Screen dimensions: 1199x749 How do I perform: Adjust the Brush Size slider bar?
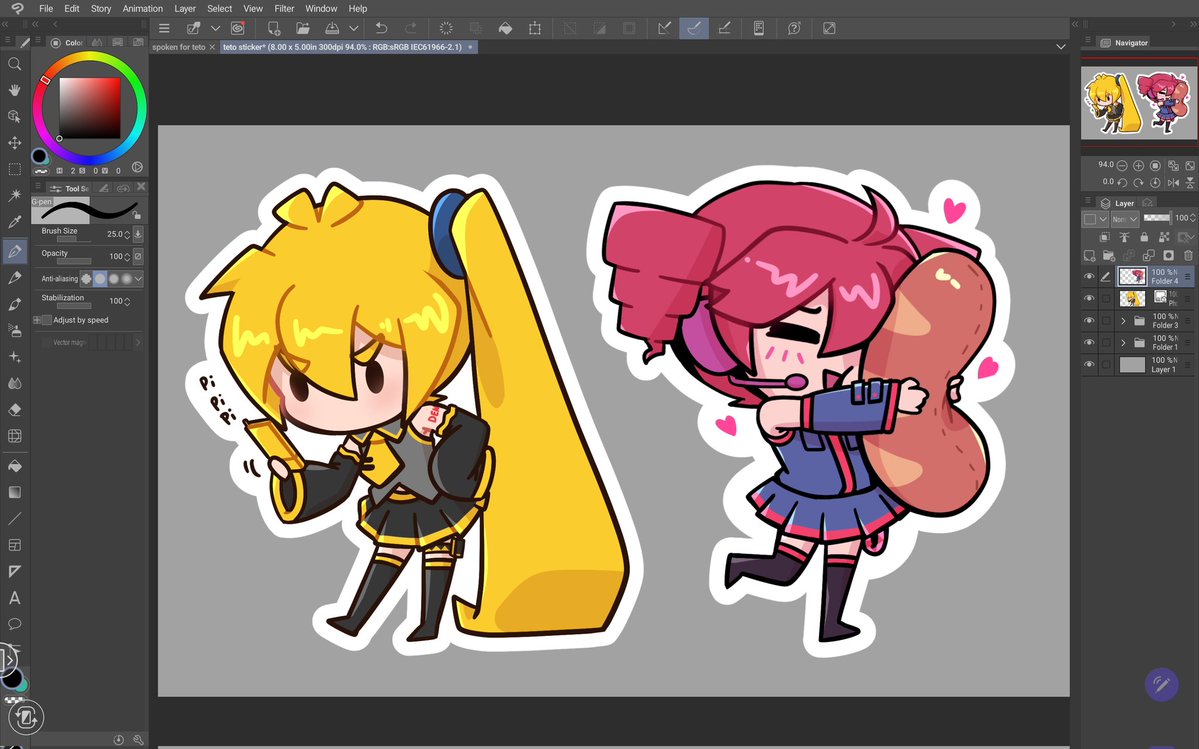[x=74, y=239]
